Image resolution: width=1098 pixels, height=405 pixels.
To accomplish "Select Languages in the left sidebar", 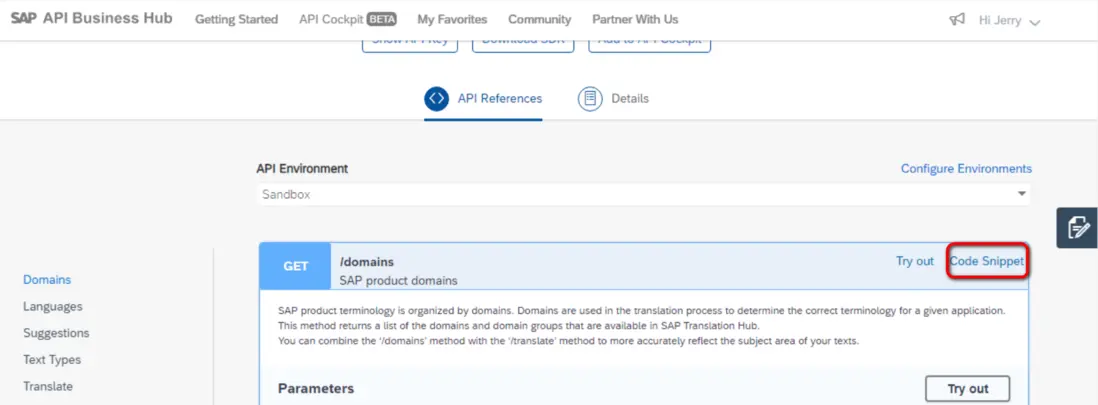I will 53,307.
